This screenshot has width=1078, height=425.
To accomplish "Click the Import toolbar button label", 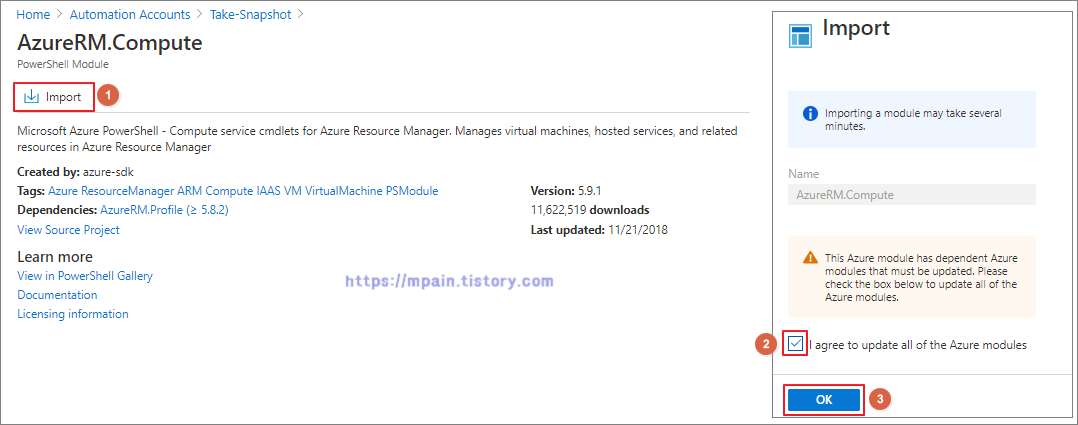I will pyautogui.click(x=63, y=97).
